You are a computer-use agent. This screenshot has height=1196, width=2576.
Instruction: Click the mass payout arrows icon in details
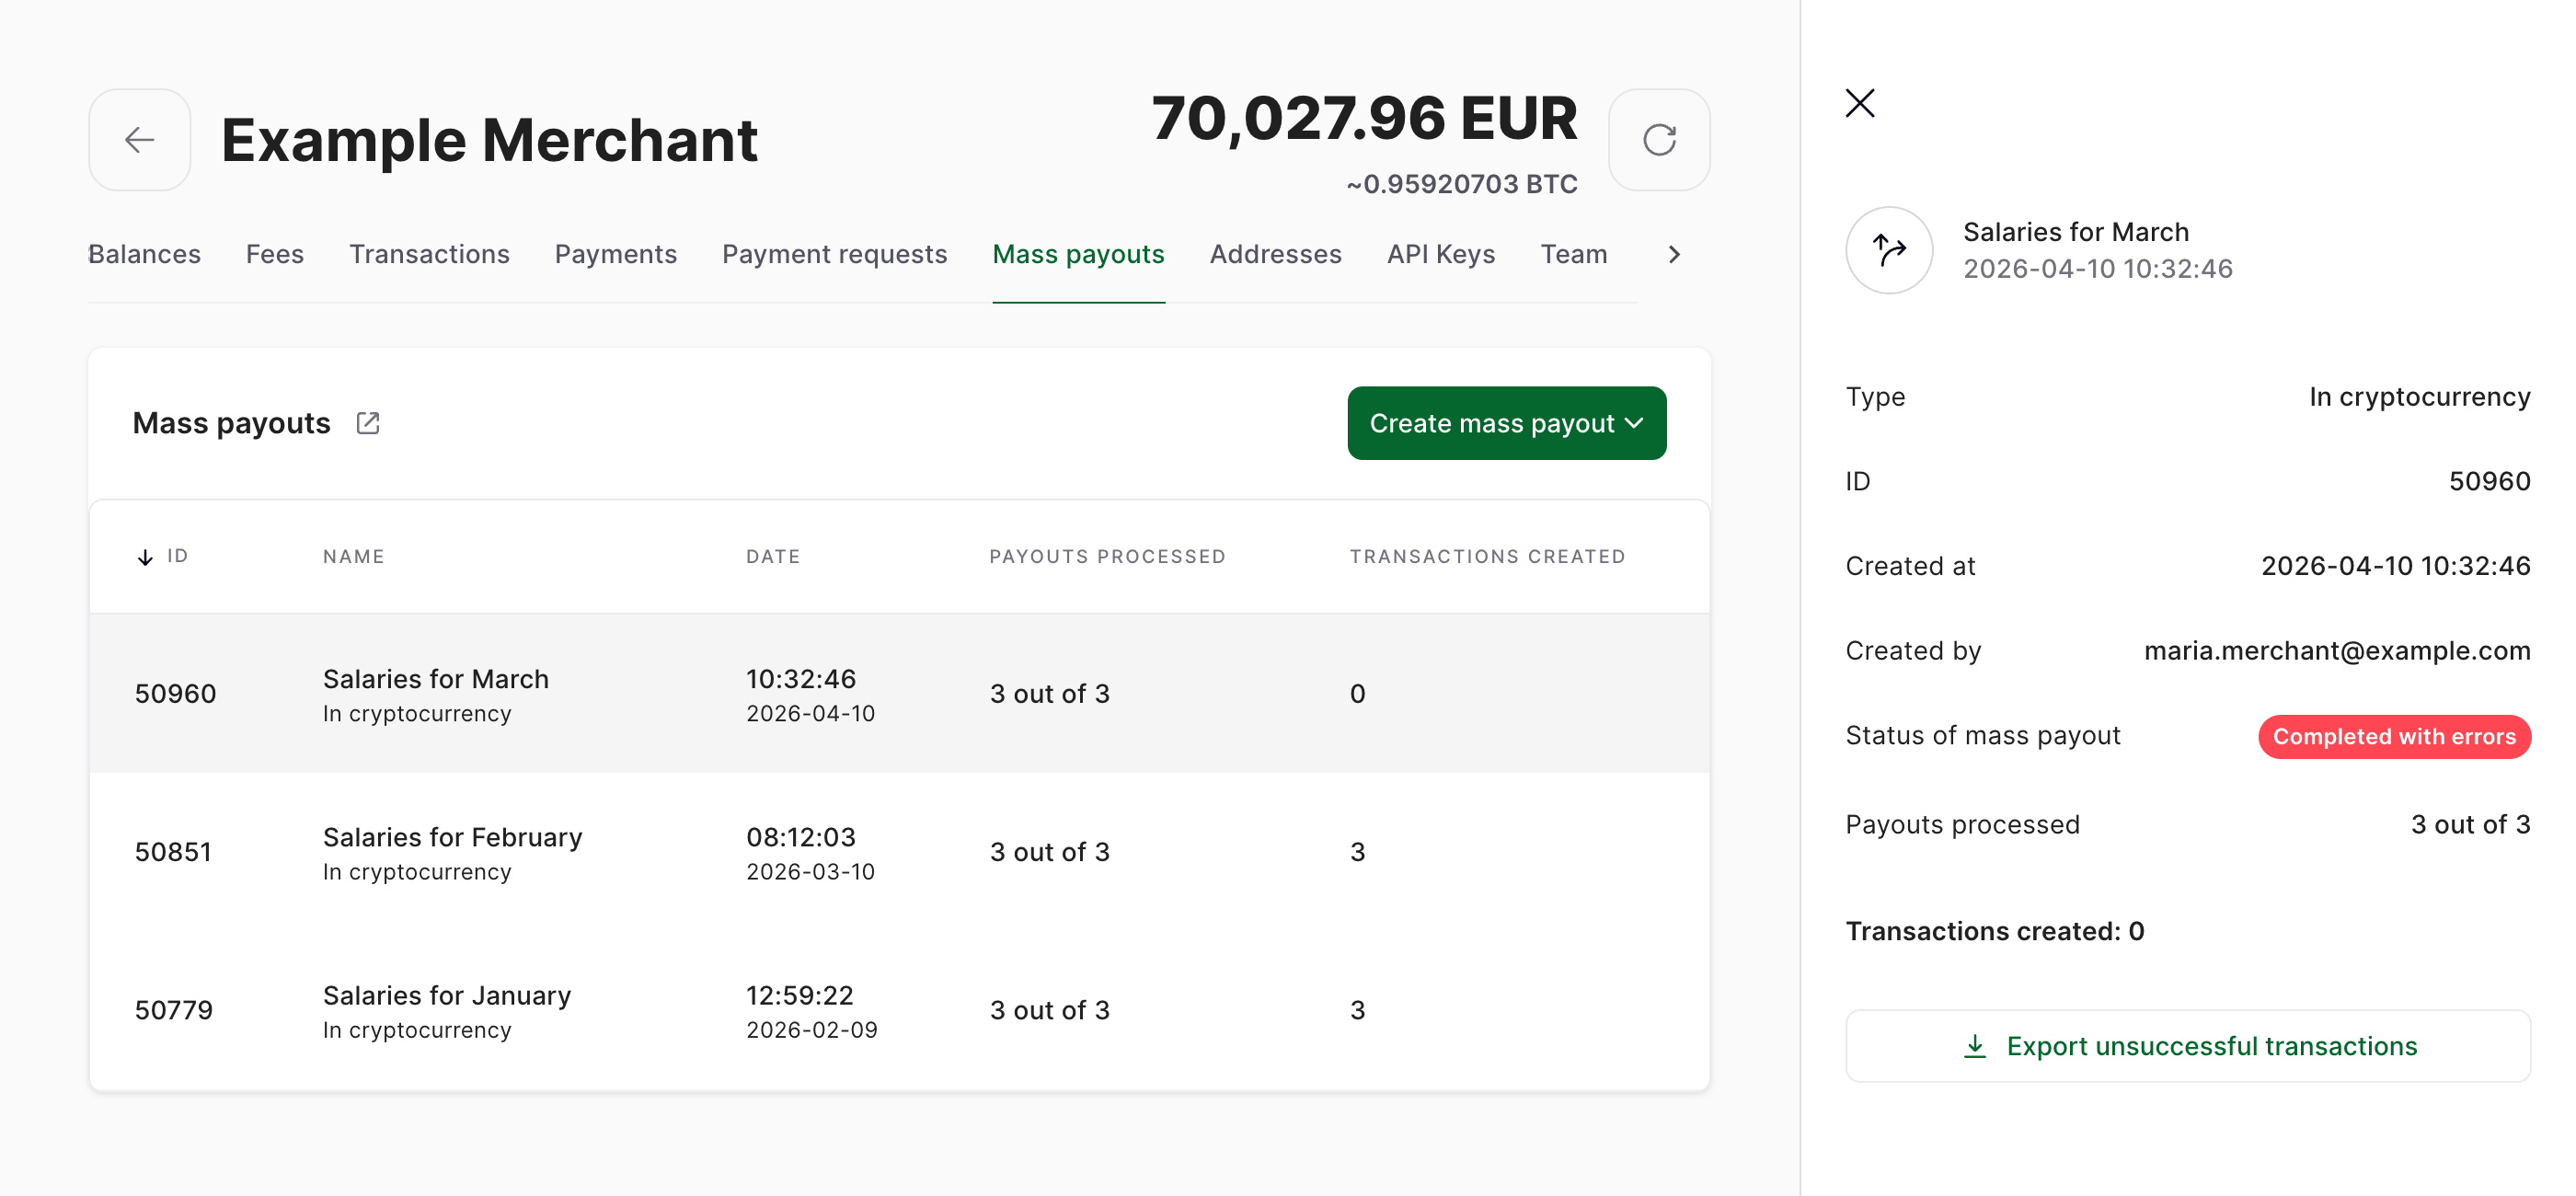click(x=1888, y=250)
